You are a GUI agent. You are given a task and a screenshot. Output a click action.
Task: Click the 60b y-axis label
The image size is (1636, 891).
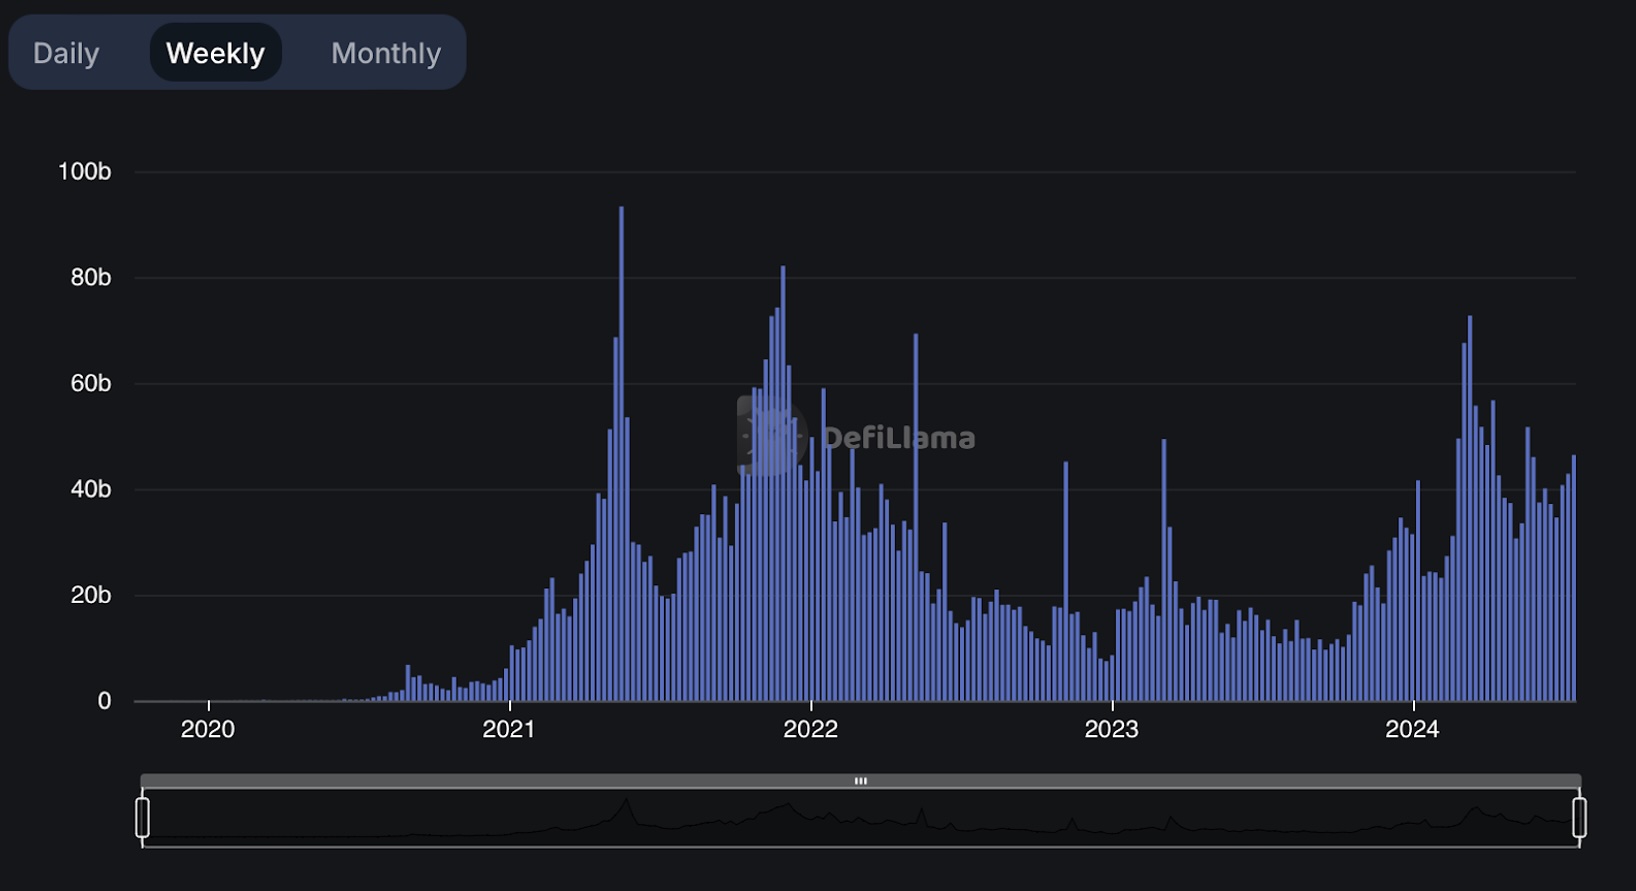[x=91, y=384]
